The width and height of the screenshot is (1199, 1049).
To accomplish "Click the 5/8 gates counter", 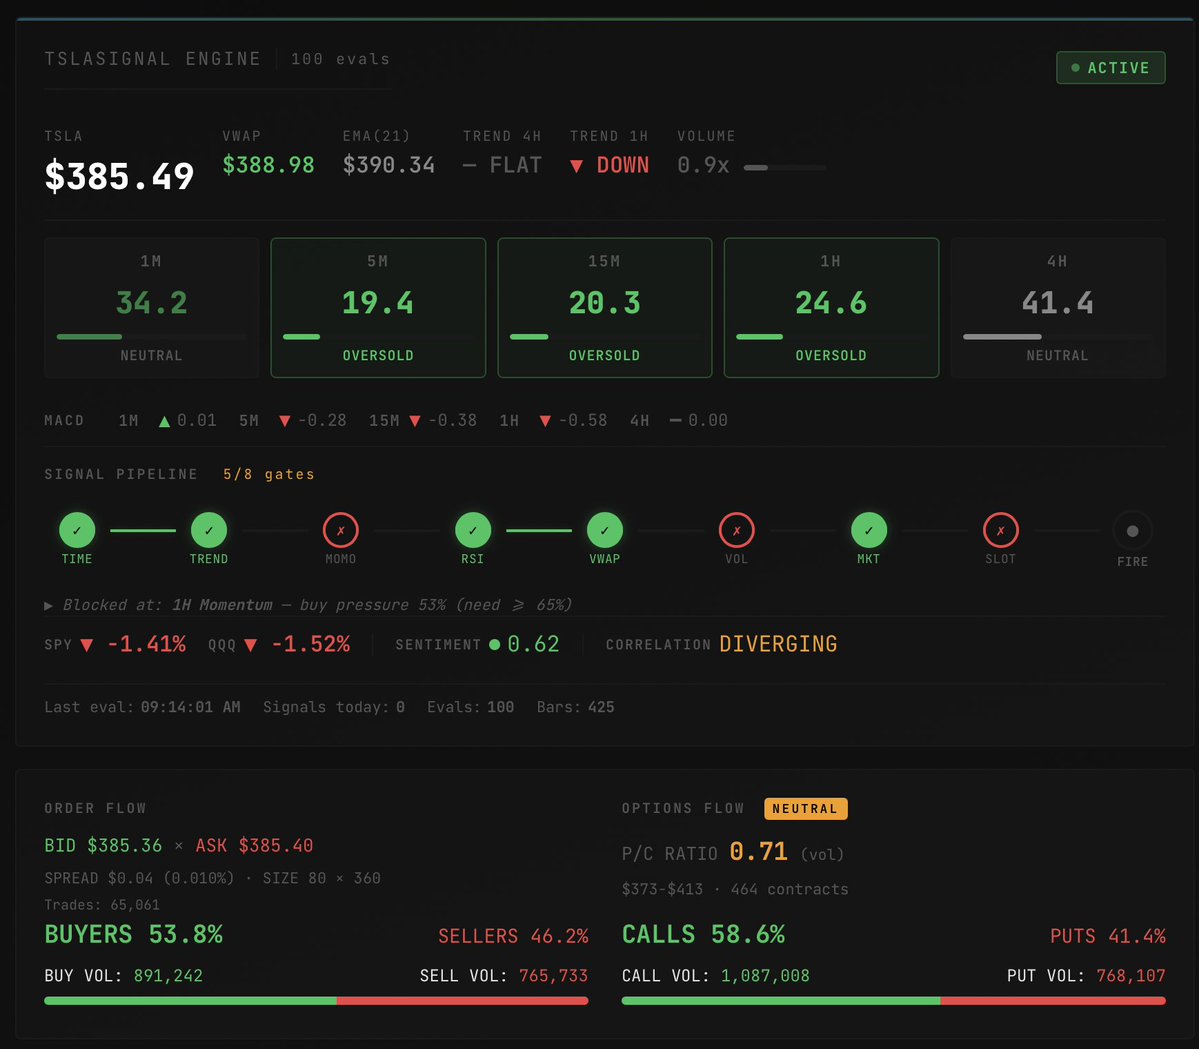I will coord(268,474).
